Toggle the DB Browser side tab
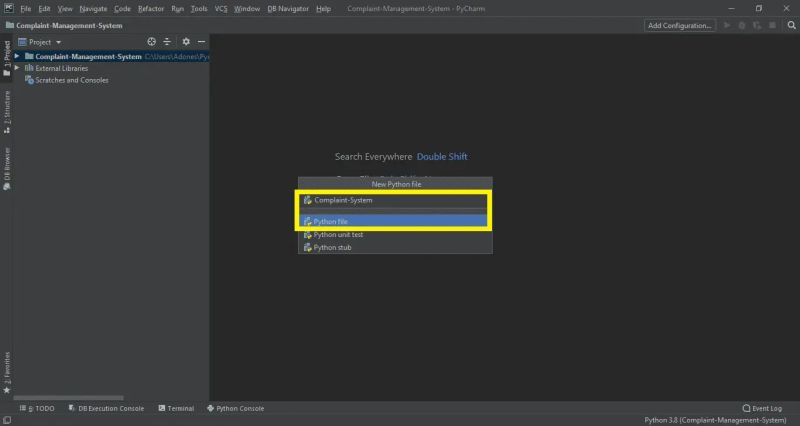 tap(7, 169)
